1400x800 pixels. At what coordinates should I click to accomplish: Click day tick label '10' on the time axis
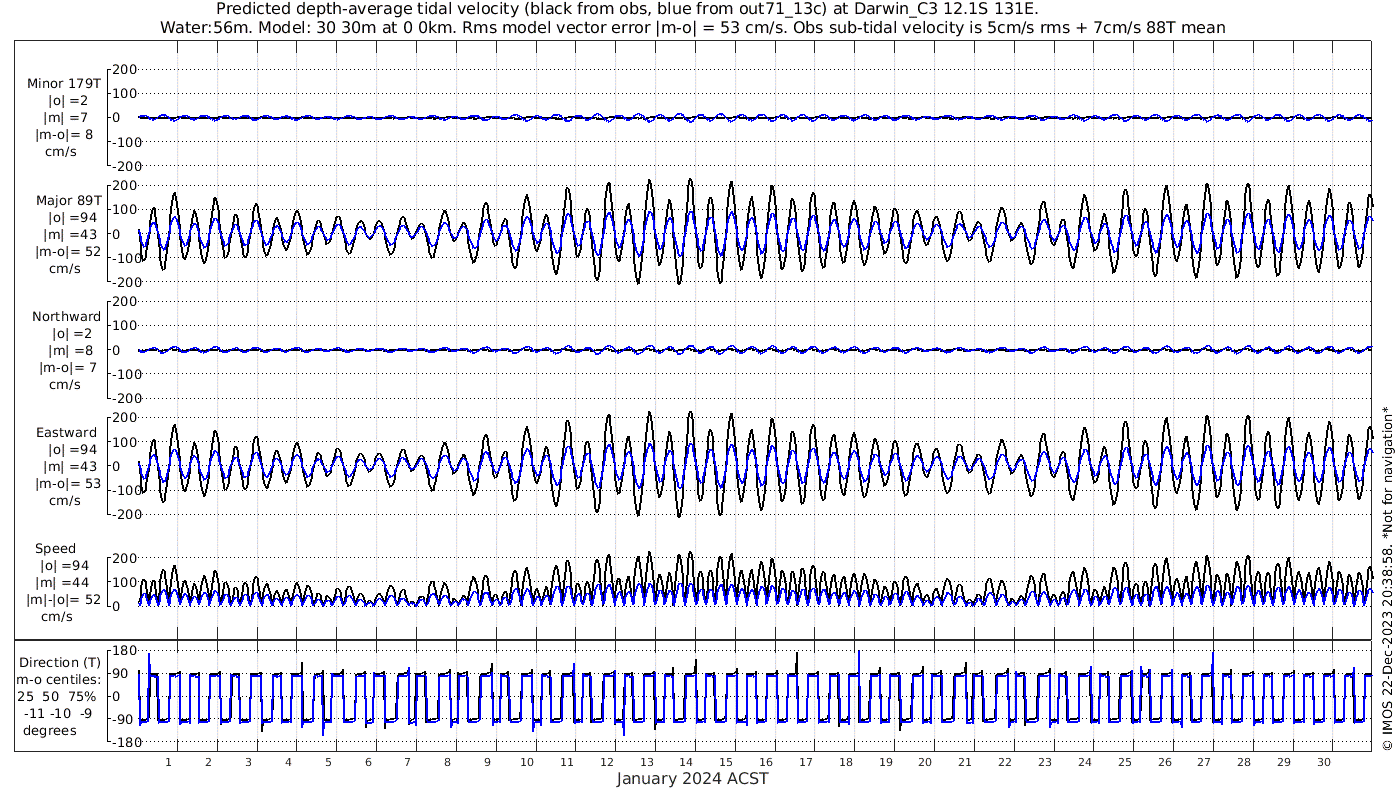tap(527, 762)
